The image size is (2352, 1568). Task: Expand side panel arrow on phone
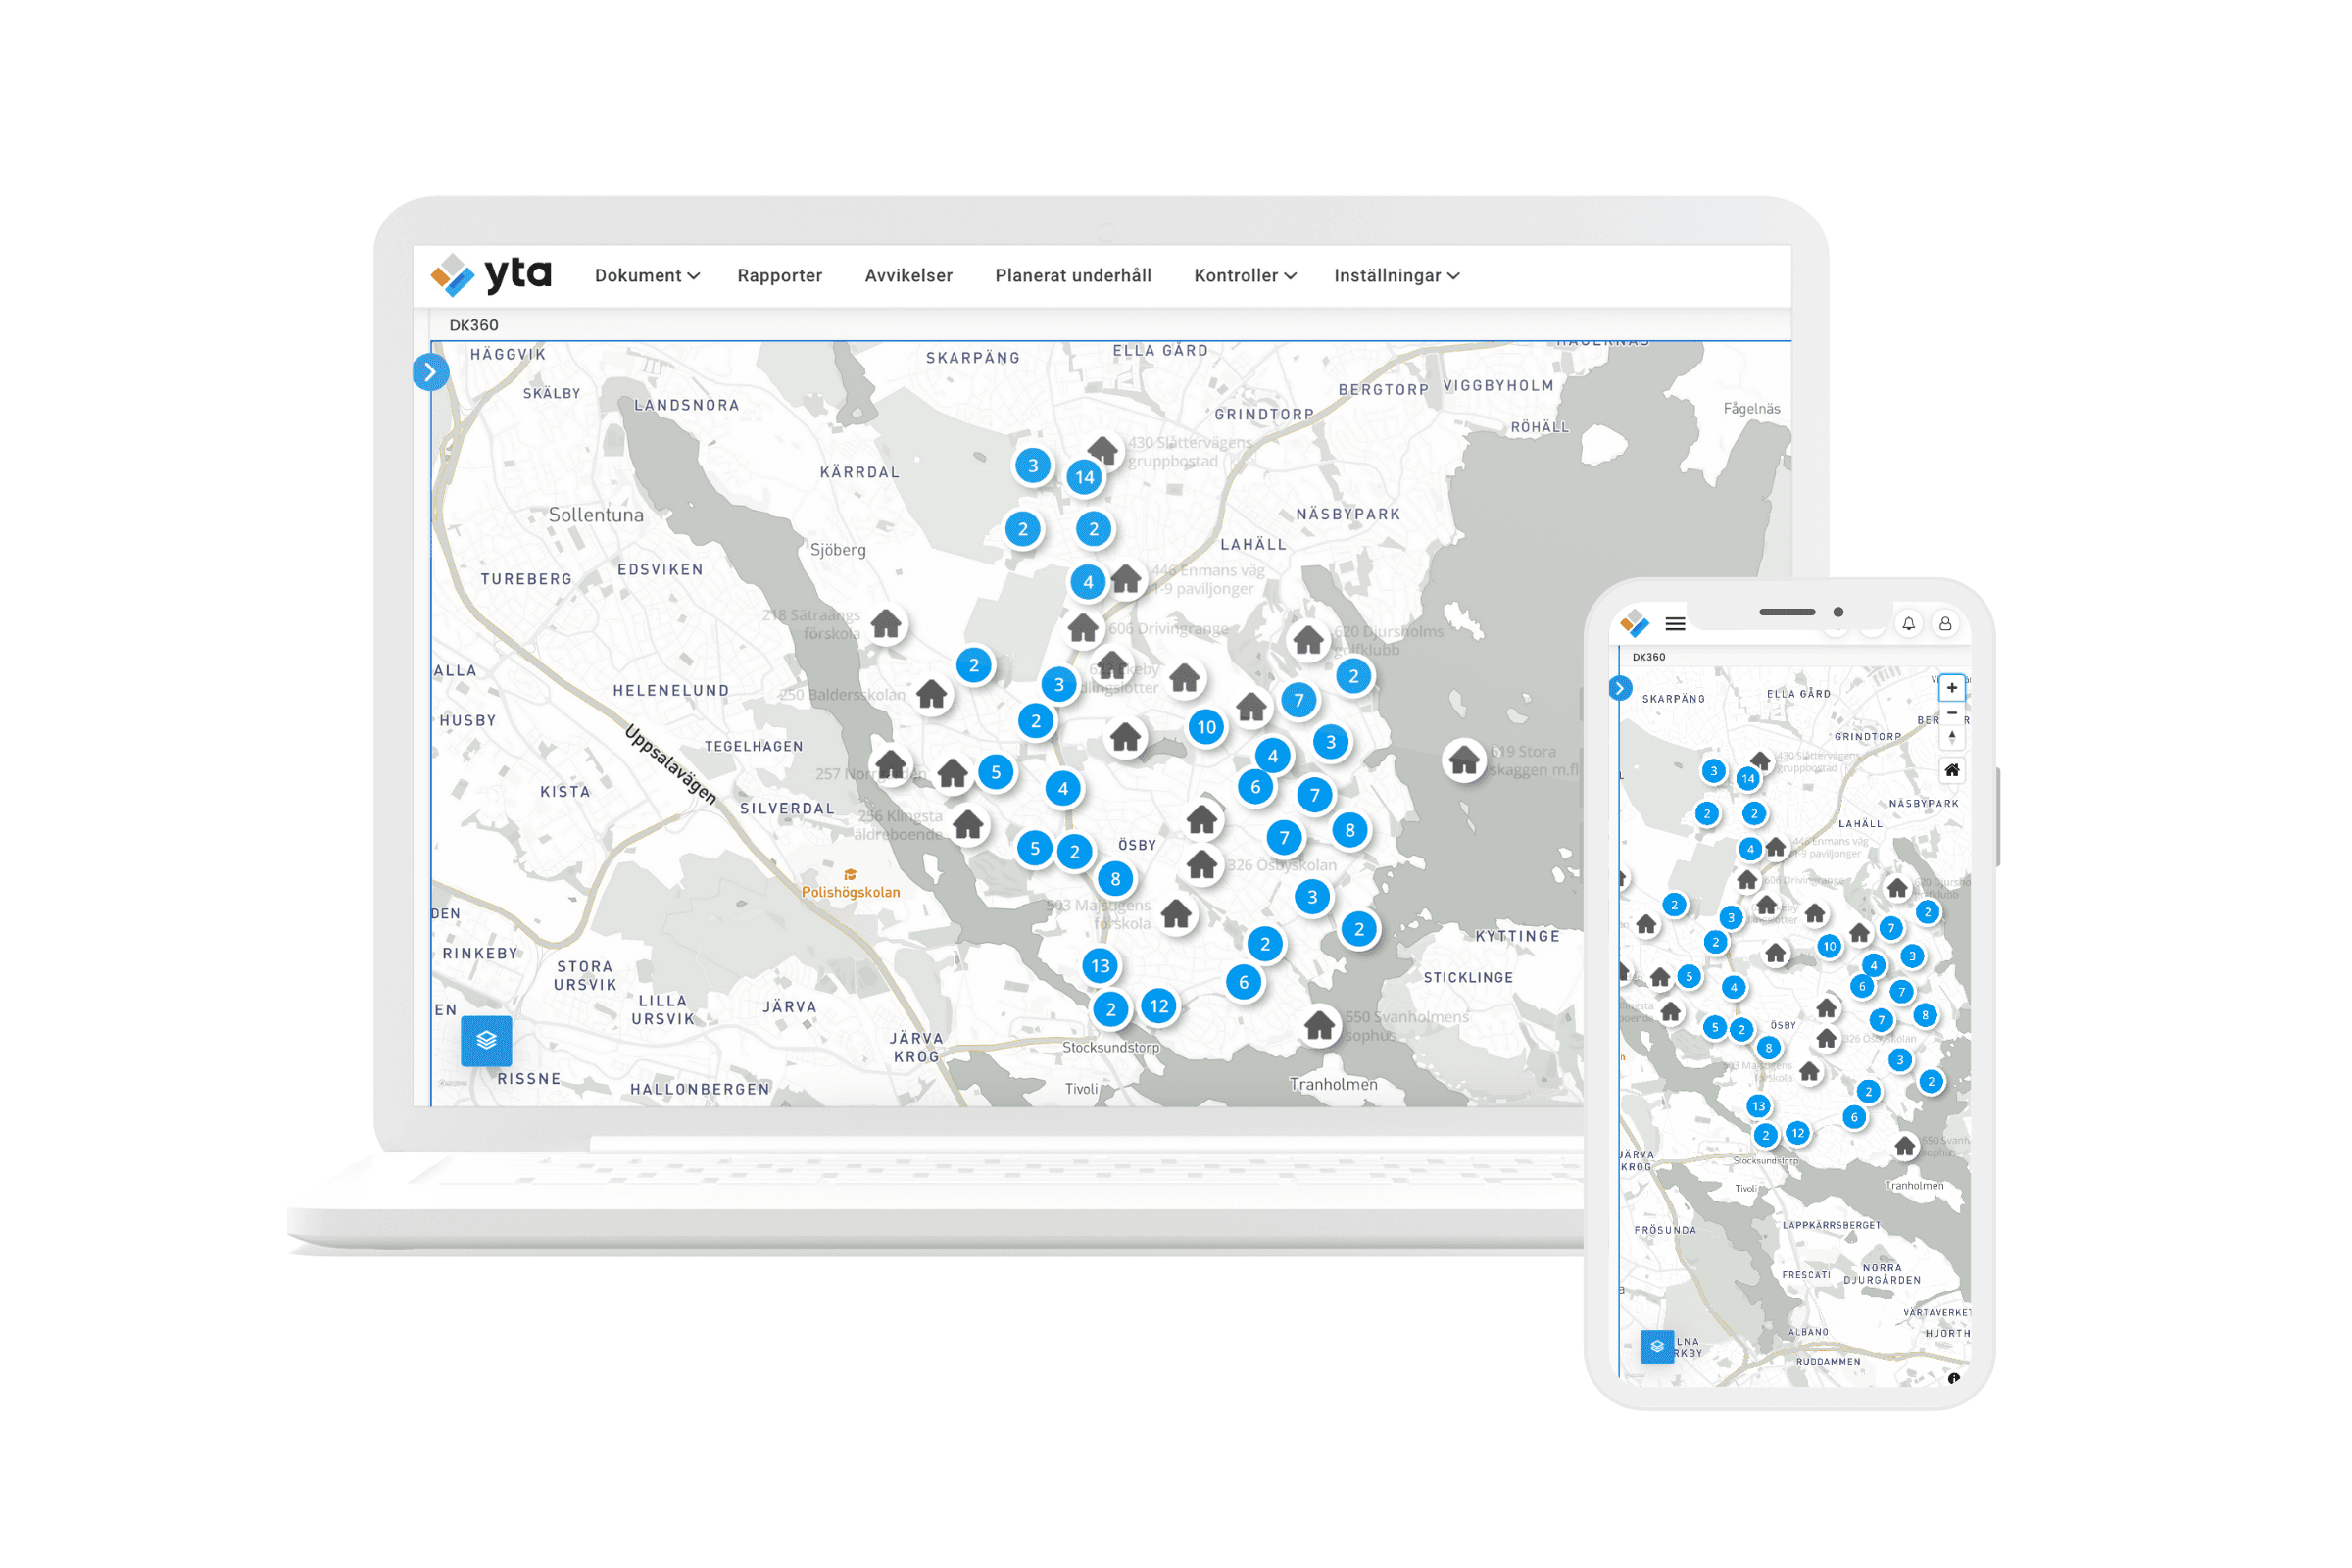(1620, 688)
